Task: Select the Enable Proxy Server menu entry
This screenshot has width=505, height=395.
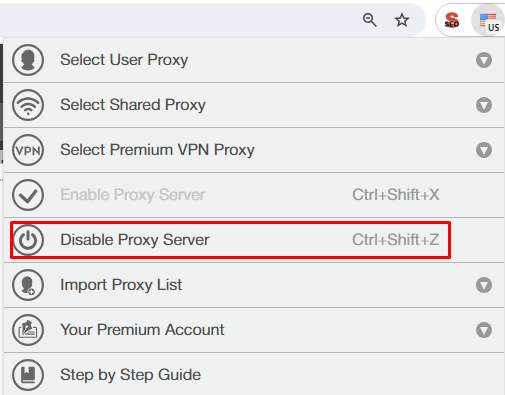Action: 254,195
